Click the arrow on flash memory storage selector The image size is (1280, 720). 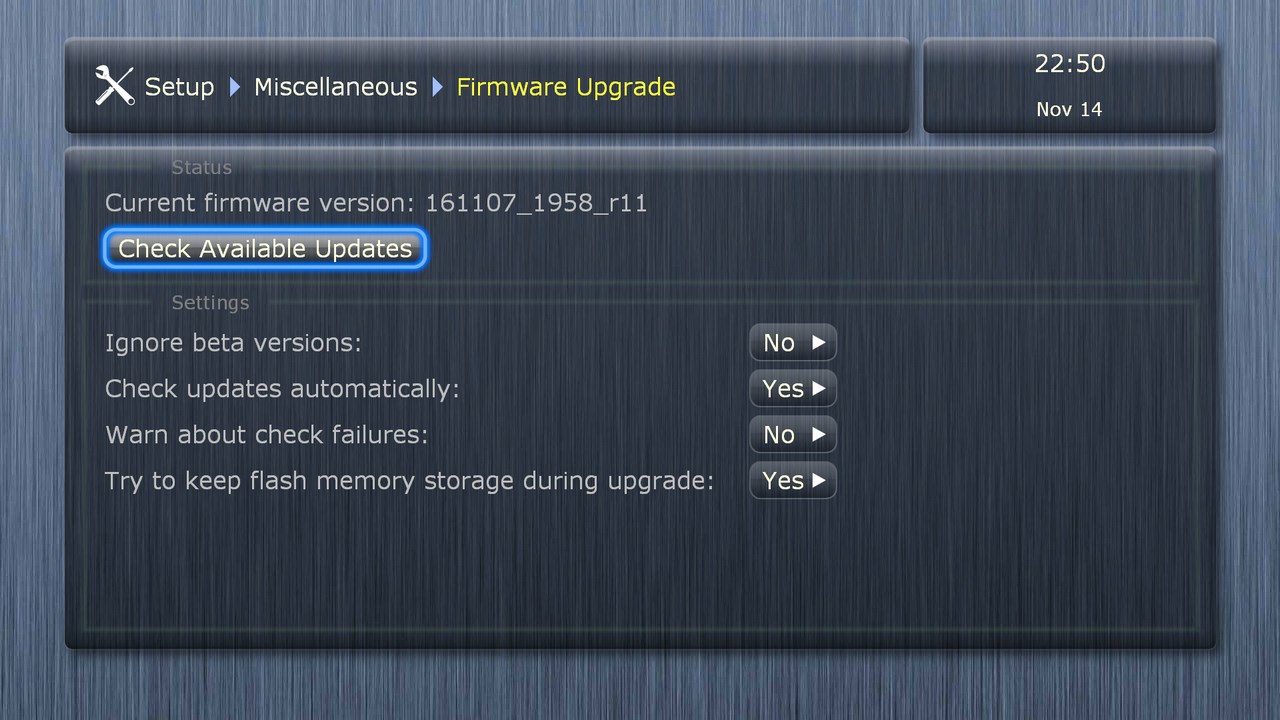pos(819,480)
